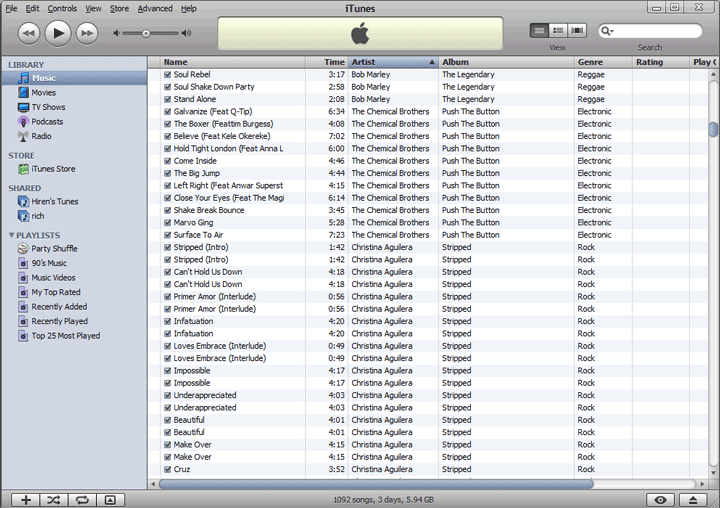Click the volume slider knob
Screen dimensions: 720x508
146,34
